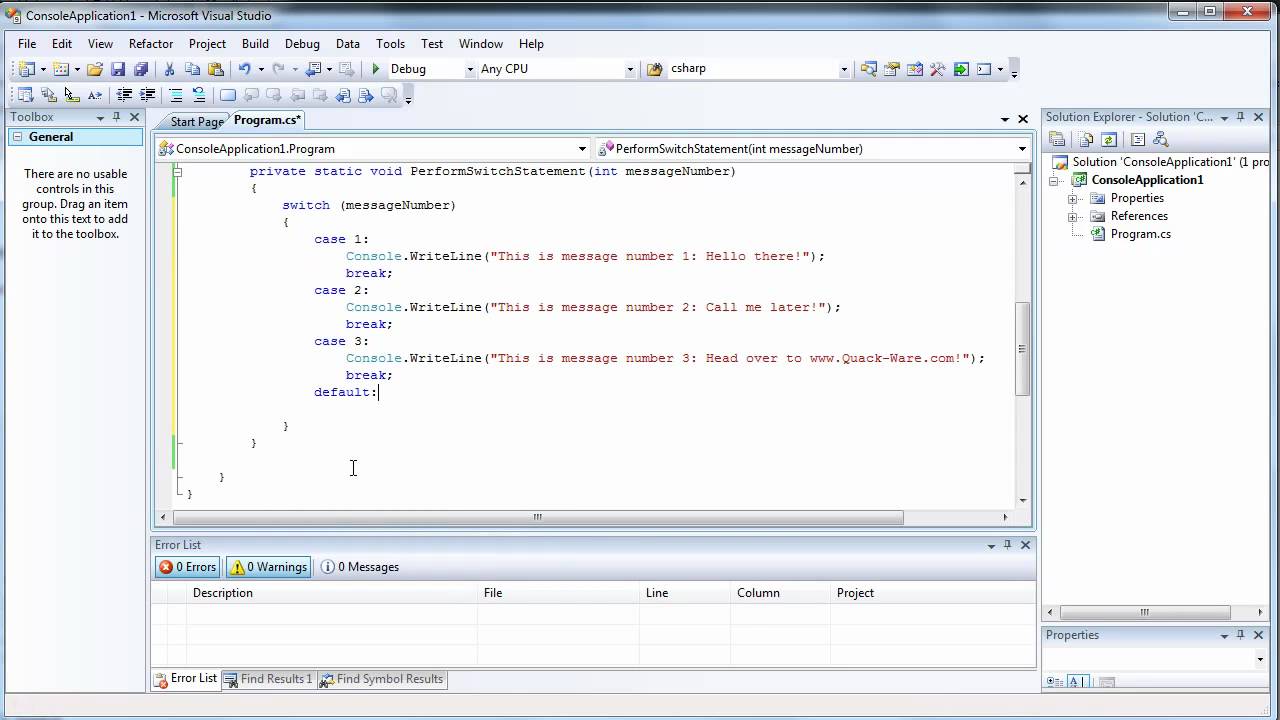Click the editor vertical scrollbar thumb
Image resolution: width=1280 pixels, height=720 pixels.
[x=1022, y=348]
